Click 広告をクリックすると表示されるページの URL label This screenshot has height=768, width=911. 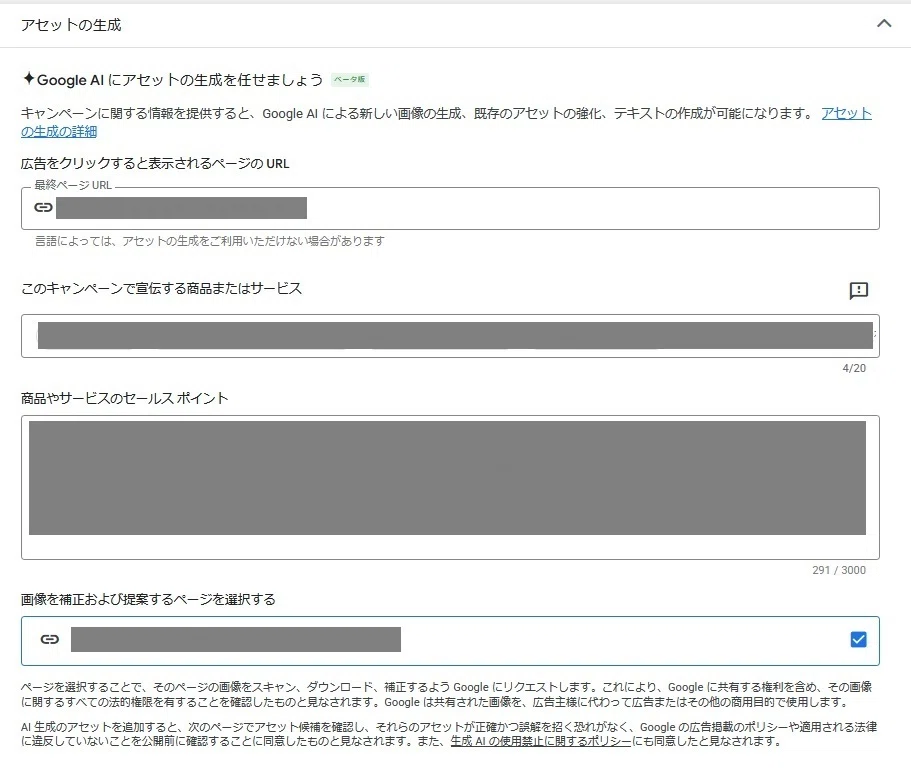coord(155,164)
